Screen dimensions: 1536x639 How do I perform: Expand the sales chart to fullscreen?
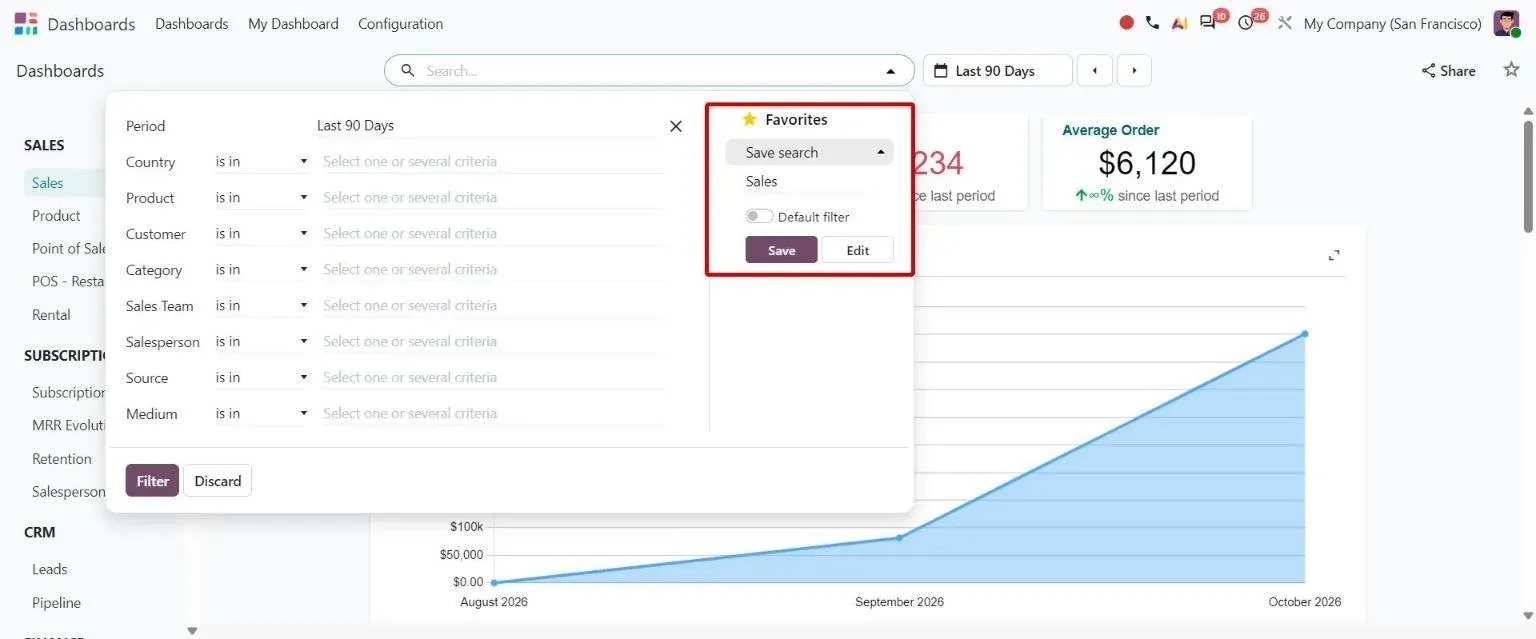(1334, 255)
